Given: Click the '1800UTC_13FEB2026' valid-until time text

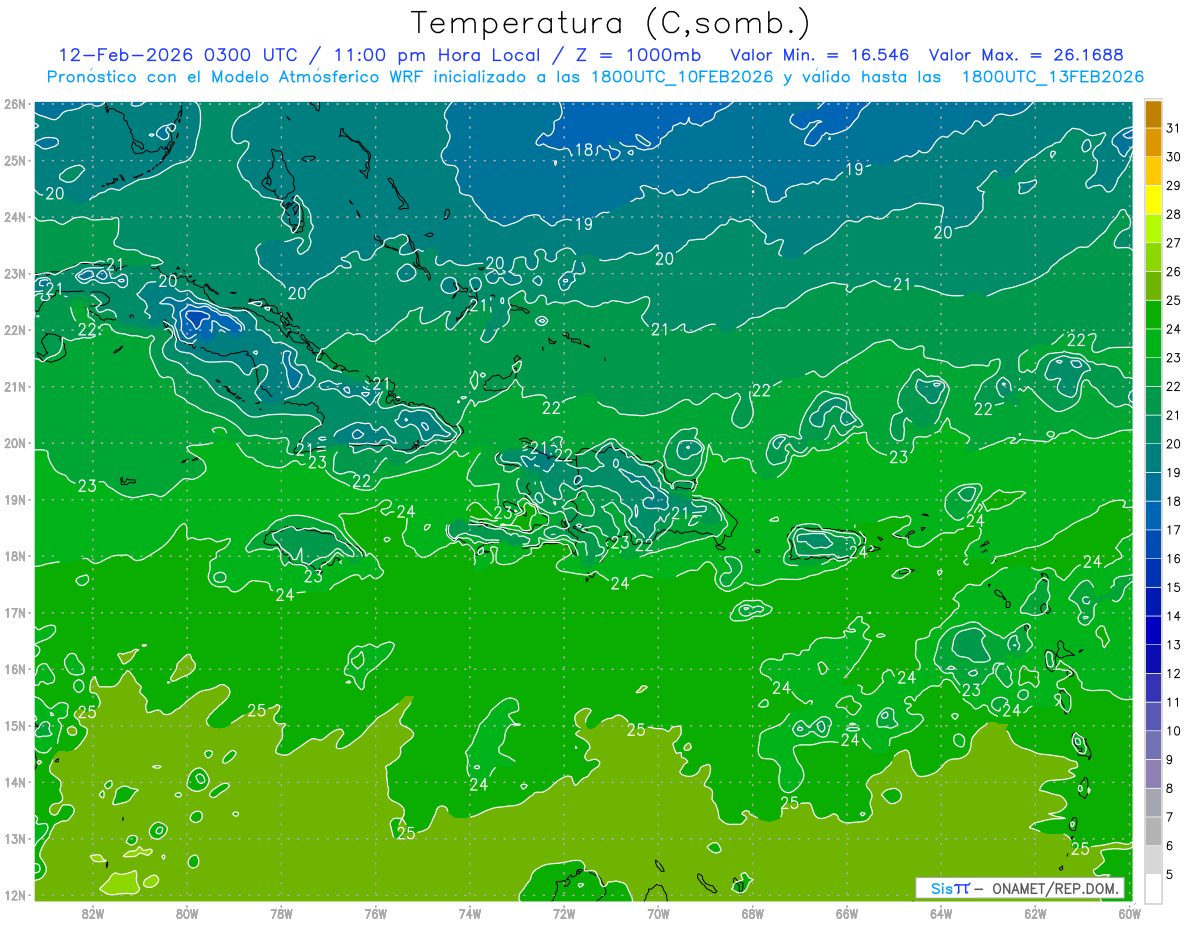Looking at the screenshot, I should tap(1053, 77).
